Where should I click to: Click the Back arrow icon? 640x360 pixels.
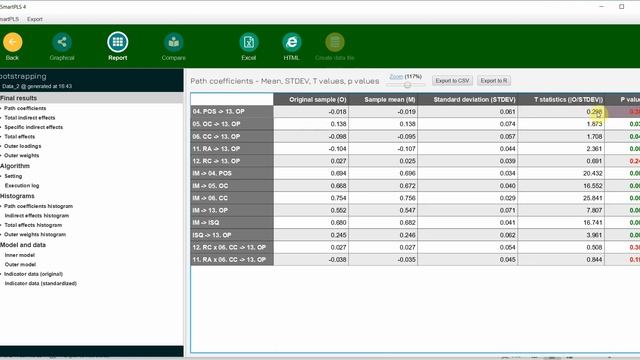[13, 42]
